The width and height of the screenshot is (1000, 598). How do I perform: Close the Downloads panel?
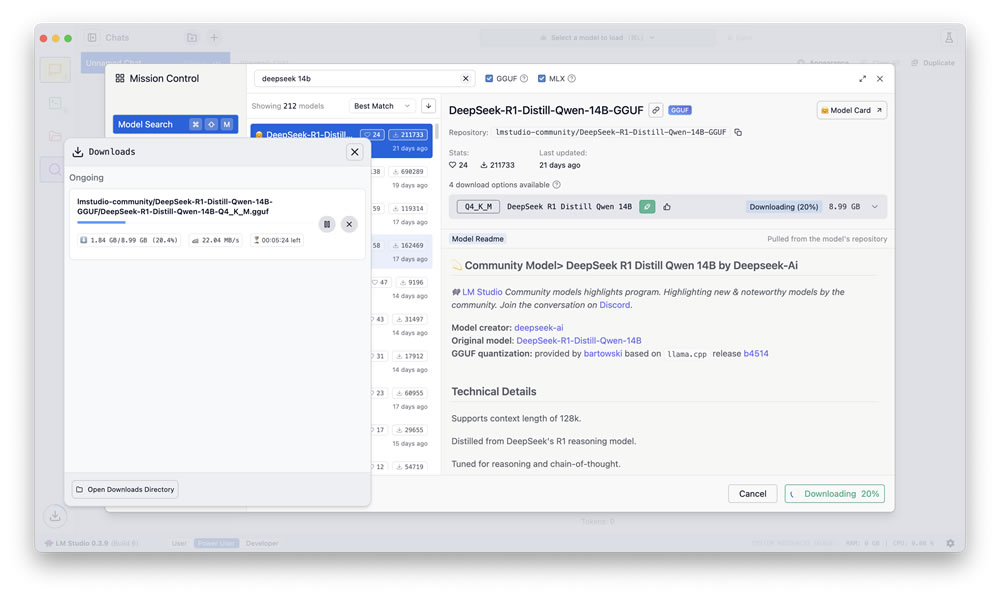click(x=355, y=152)
